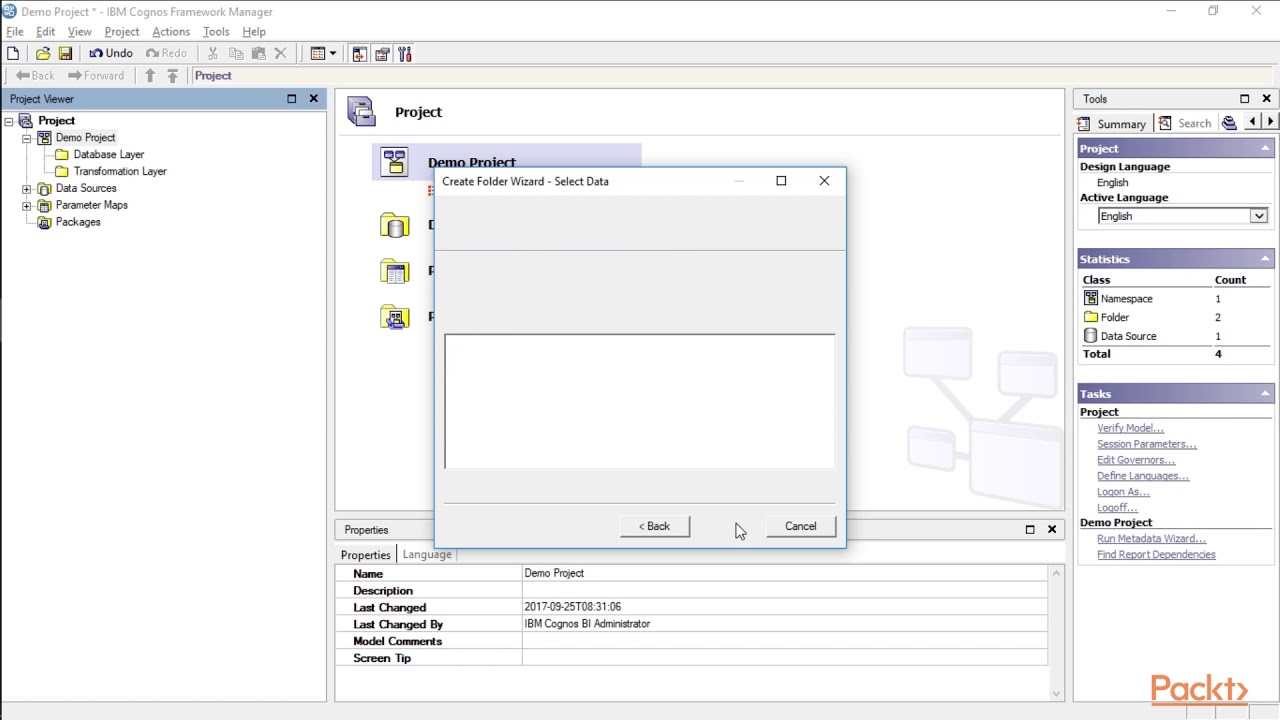
Task: Click the Back button in wizard
Action: (655, 526)
